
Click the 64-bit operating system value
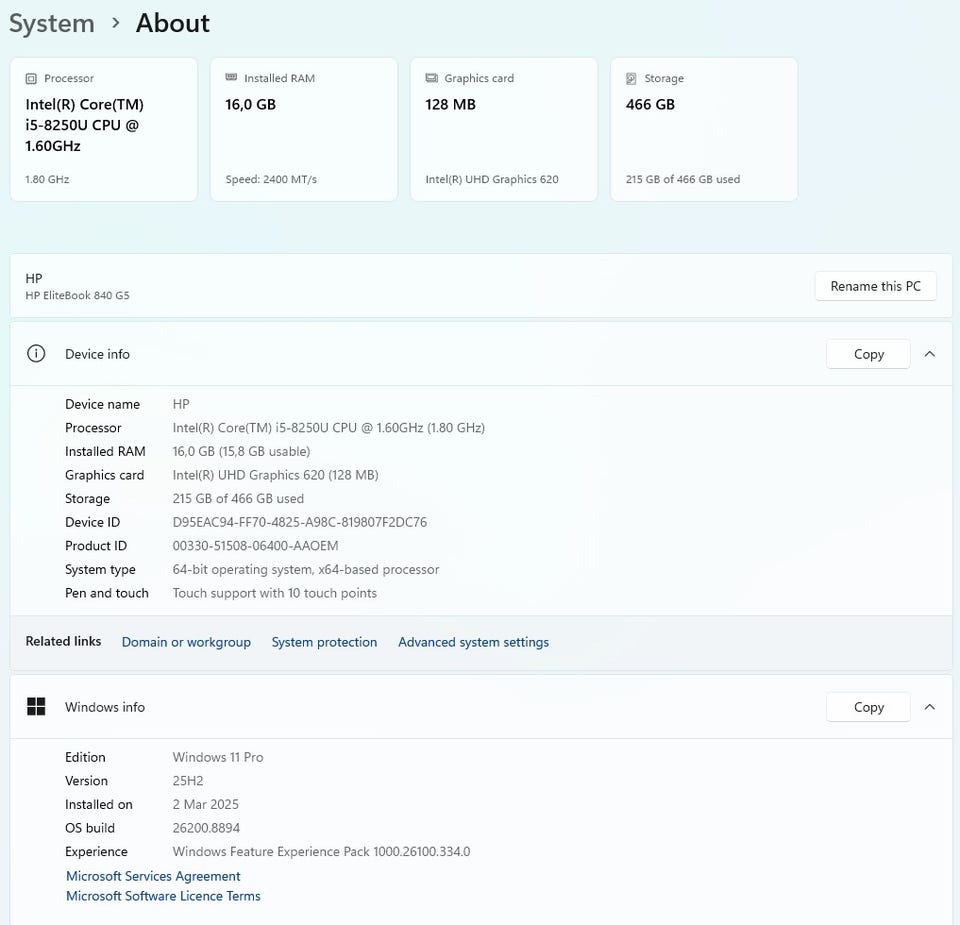click(x=306, y=569)
